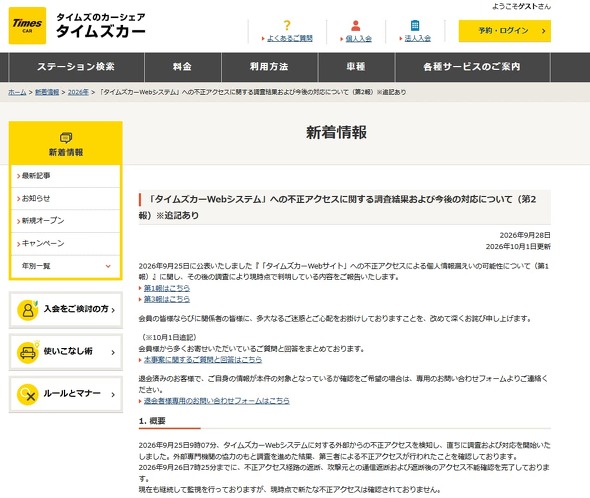Click the 使いこなし術 car icon
The width and height of the screenshot is (590, 498).
coord(27,352)
